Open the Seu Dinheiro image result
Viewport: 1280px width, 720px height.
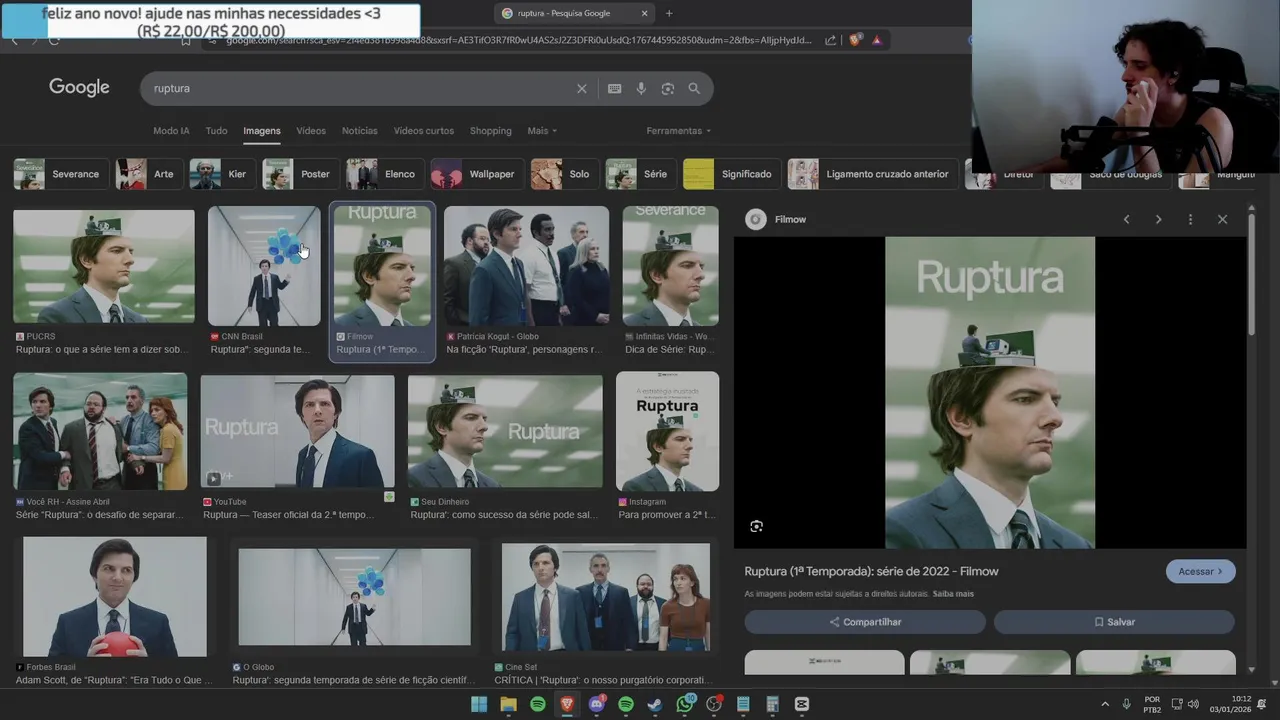coord(505,431)
